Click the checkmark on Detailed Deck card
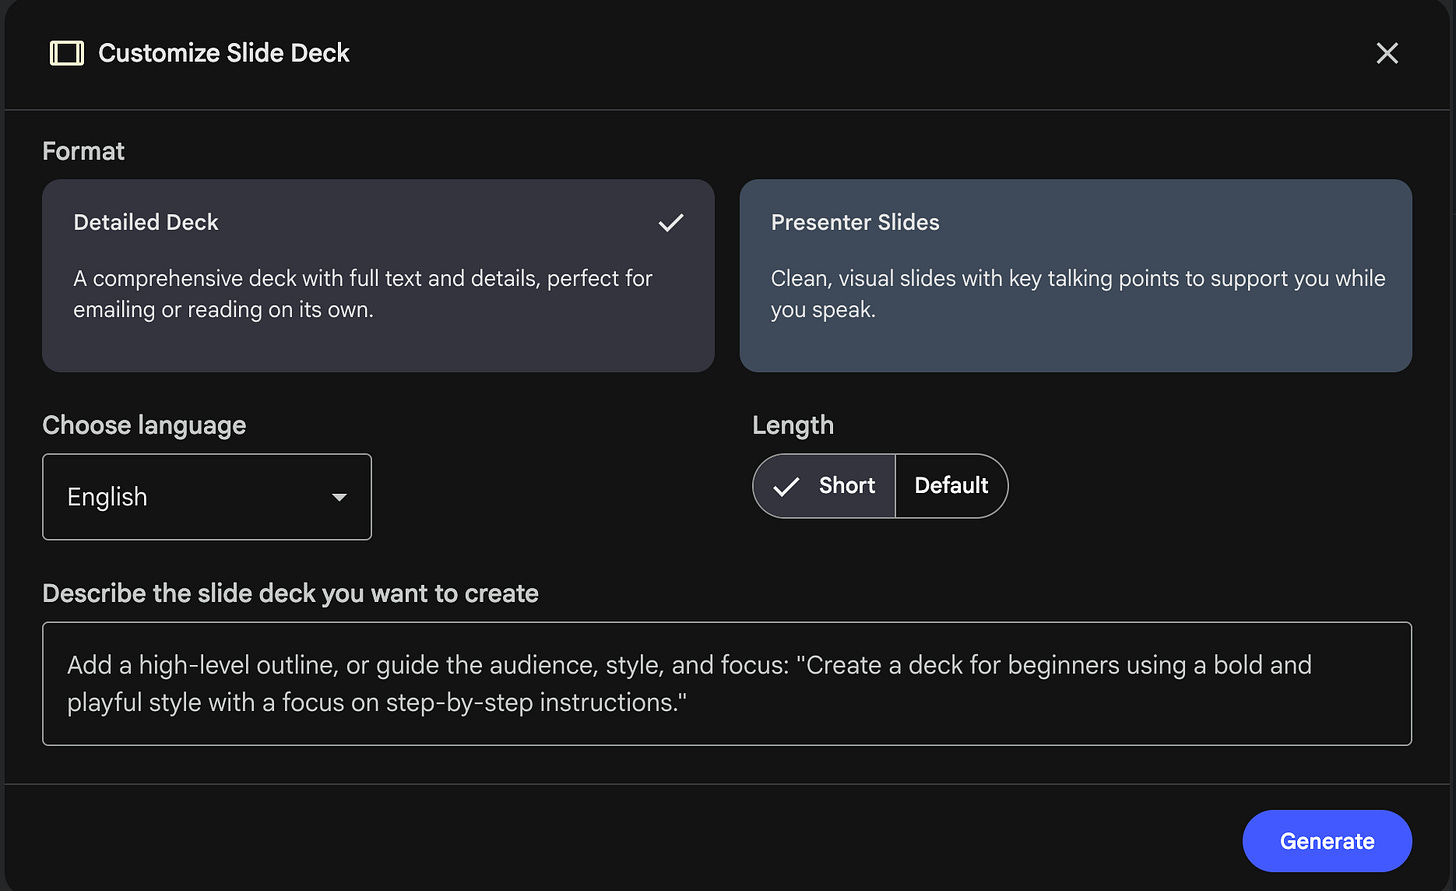This screenshot has width=1456, height=891. click(671, 223)
